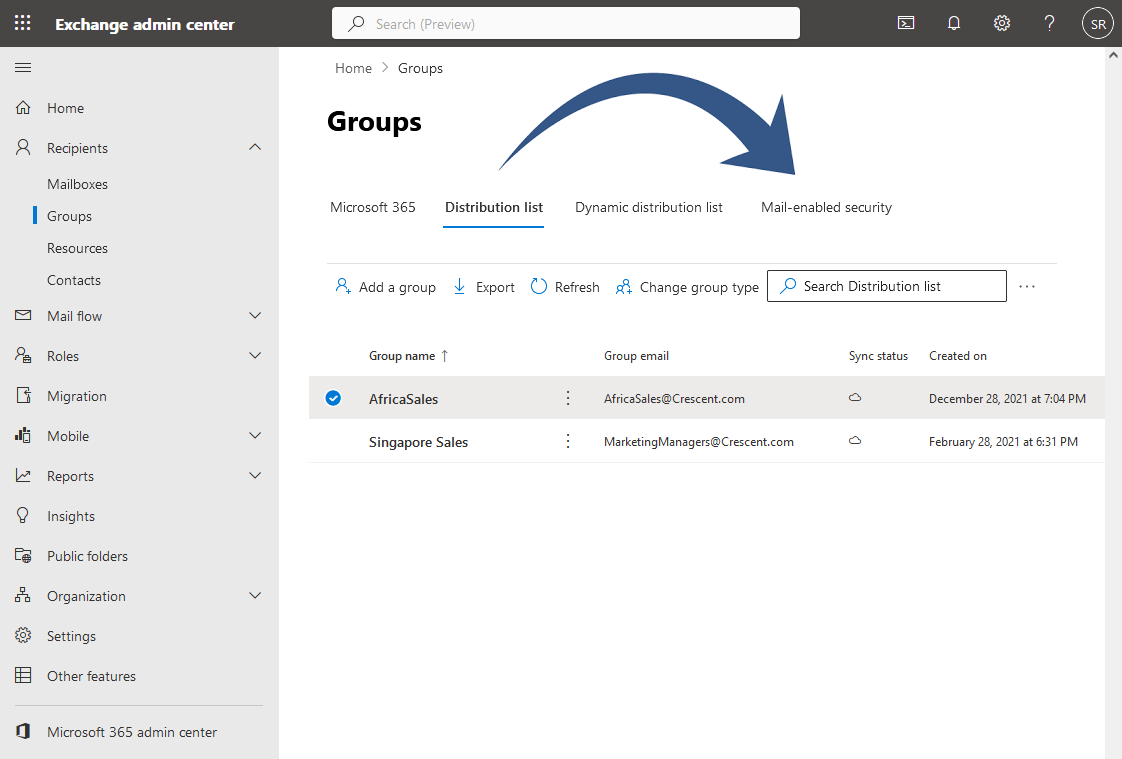Open the Microsoft 365 admin center link

point(132,732)
